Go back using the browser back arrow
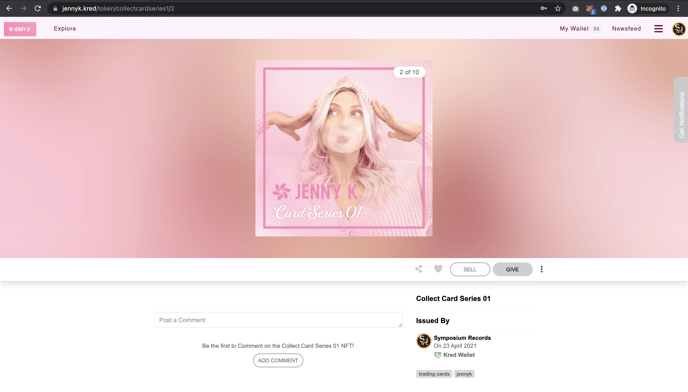 pos(9,8)
